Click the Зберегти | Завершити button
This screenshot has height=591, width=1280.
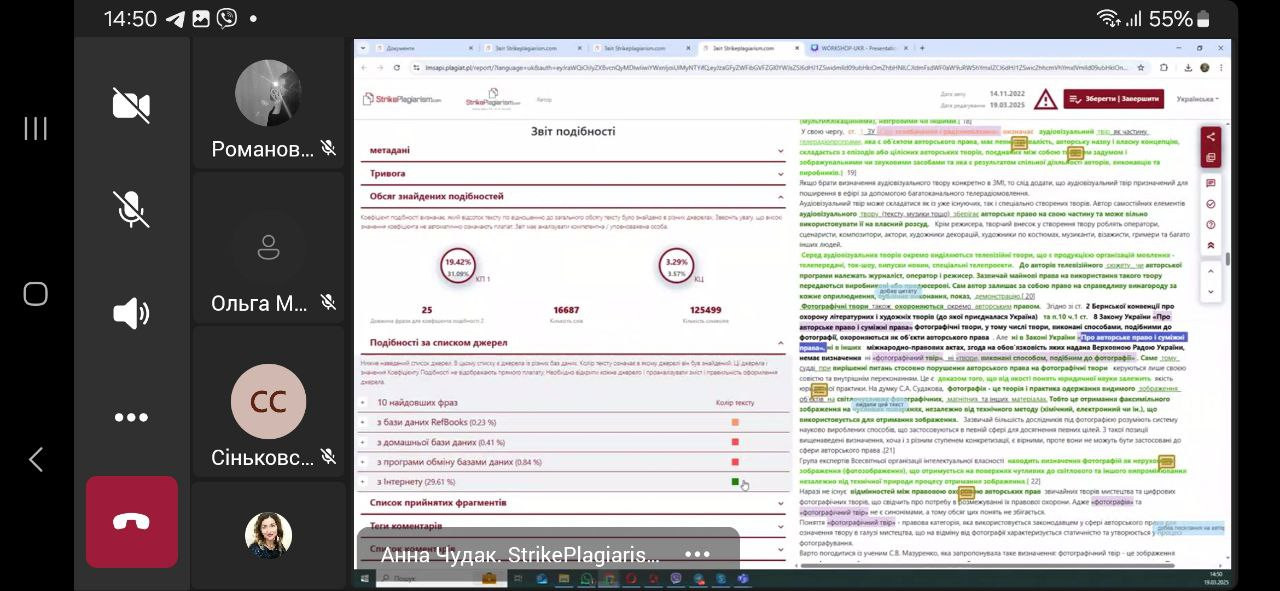pyautogui.click(x=1114, y=99)
